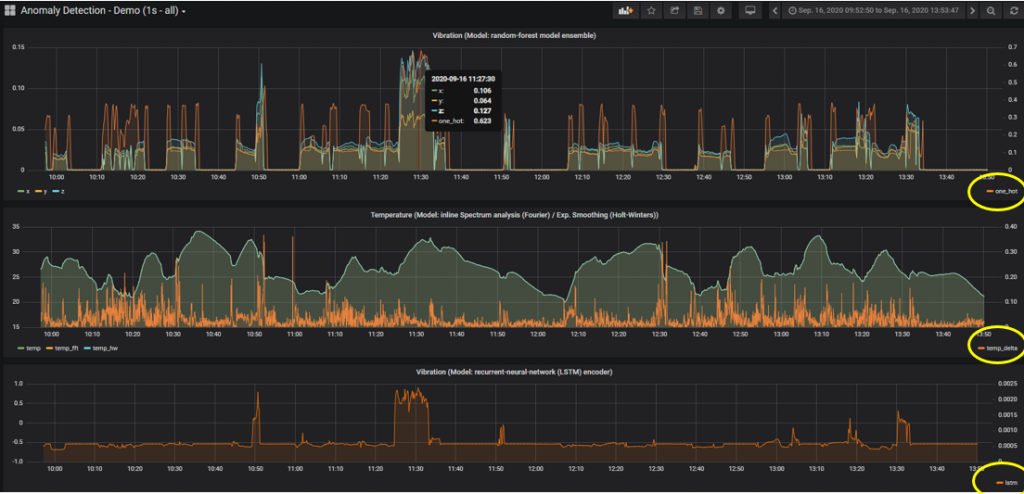Shift time range backward with left arrow
The image size is (1024, 494).
pyautogui.click(x=775, y=10)
